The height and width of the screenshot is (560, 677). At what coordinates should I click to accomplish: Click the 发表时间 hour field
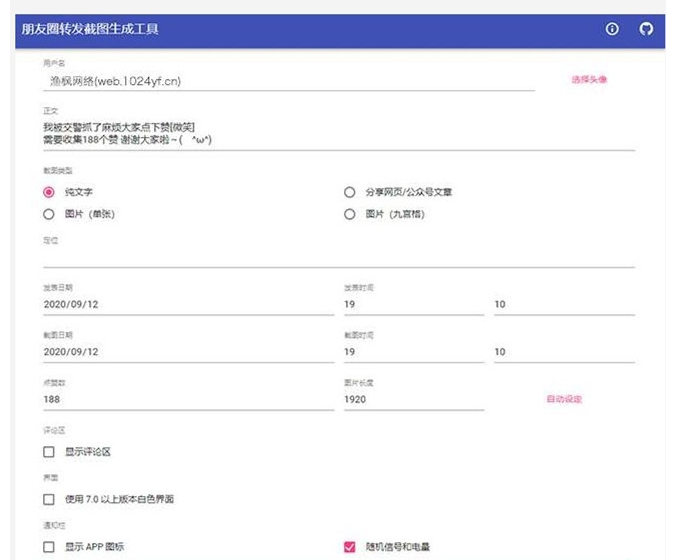413,304
